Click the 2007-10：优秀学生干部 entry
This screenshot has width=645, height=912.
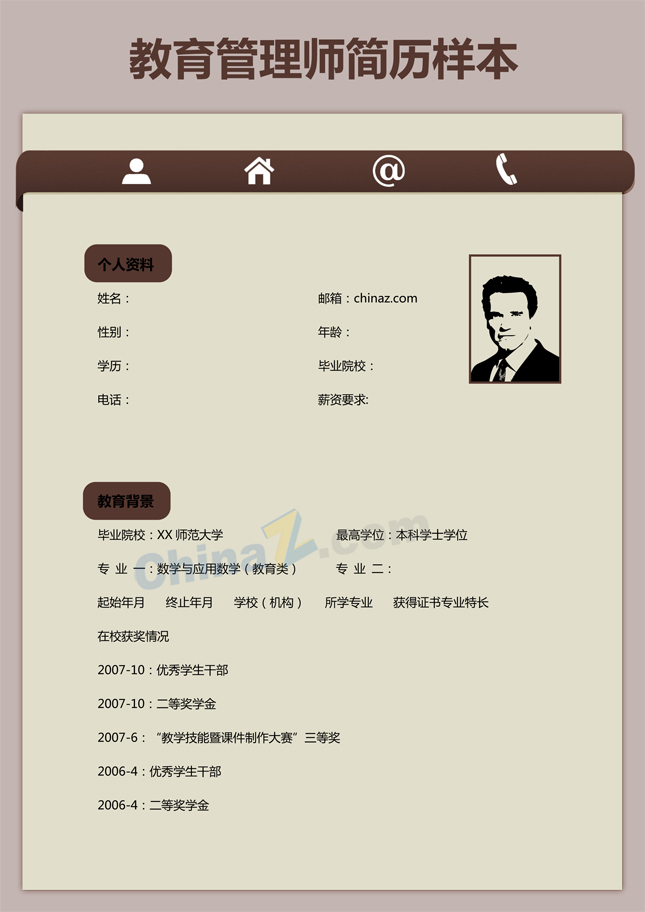pos(163,670)
